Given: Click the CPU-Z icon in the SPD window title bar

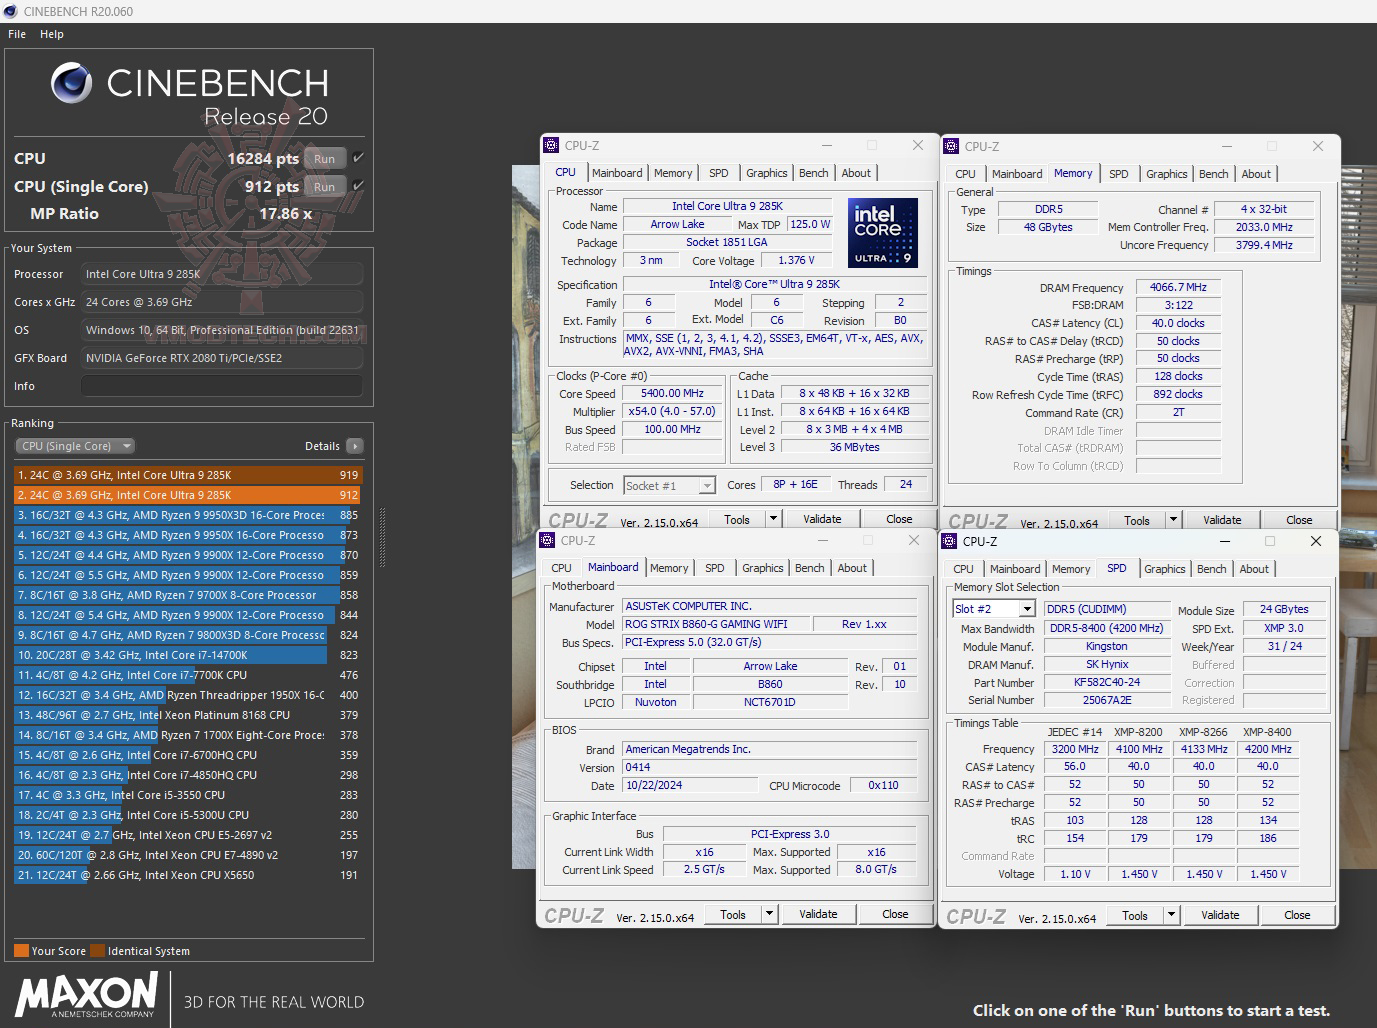Looking at the screenshot, I should pyautogui.click(x=949, y=541).
